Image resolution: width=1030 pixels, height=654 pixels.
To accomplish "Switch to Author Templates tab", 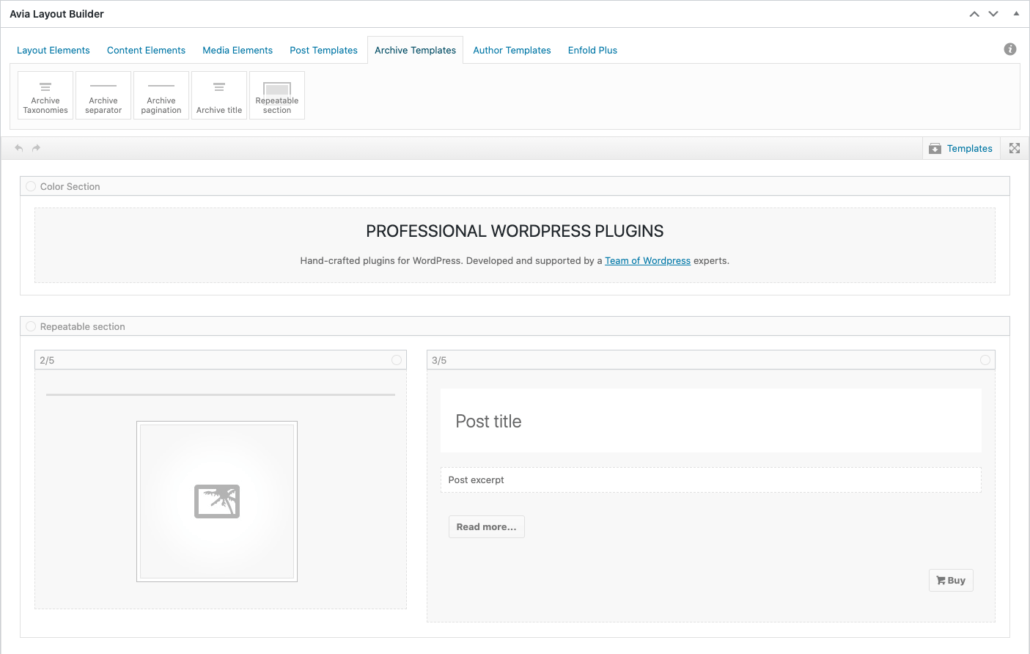I will point(512,50).
